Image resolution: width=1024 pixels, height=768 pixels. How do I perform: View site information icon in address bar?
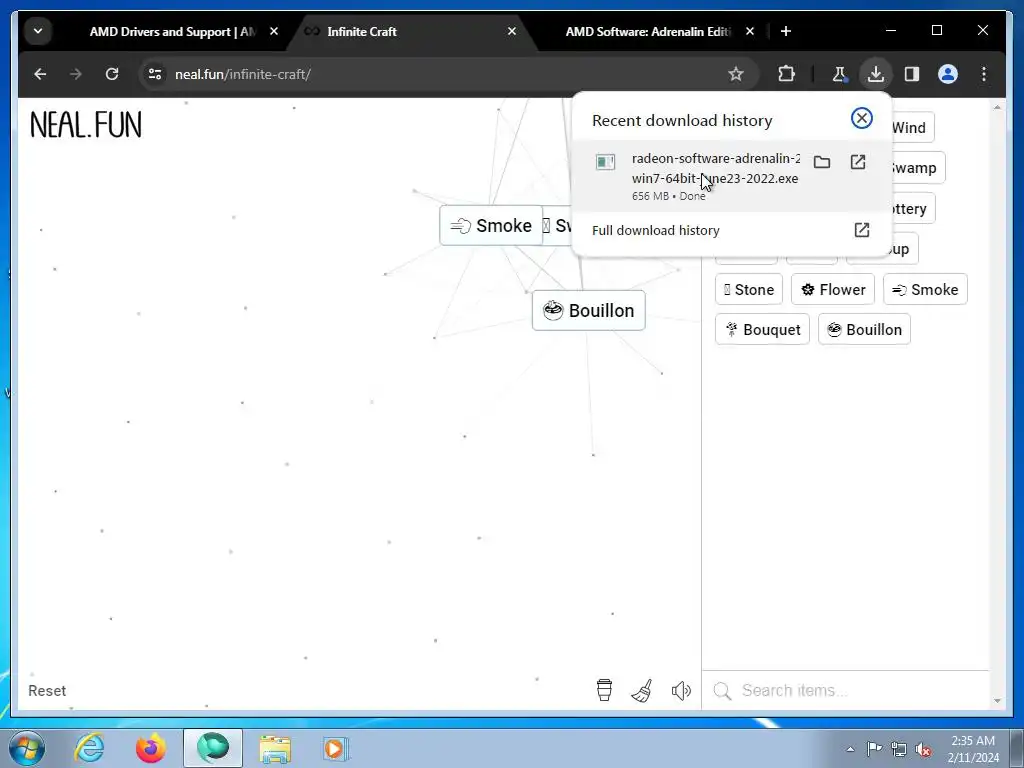pyautogui.click(x=155, y=74)
